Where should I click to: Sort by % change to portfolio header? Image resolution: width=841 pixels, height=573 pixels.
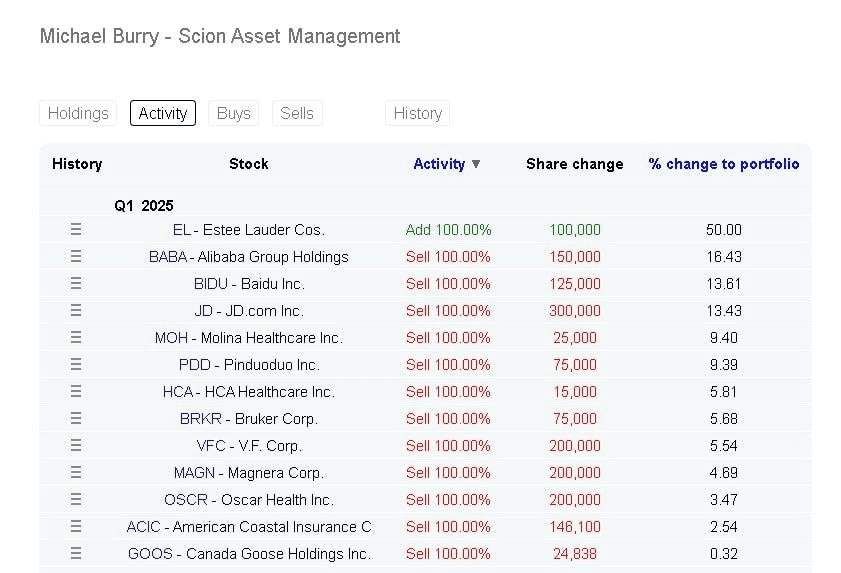[723, 164]
